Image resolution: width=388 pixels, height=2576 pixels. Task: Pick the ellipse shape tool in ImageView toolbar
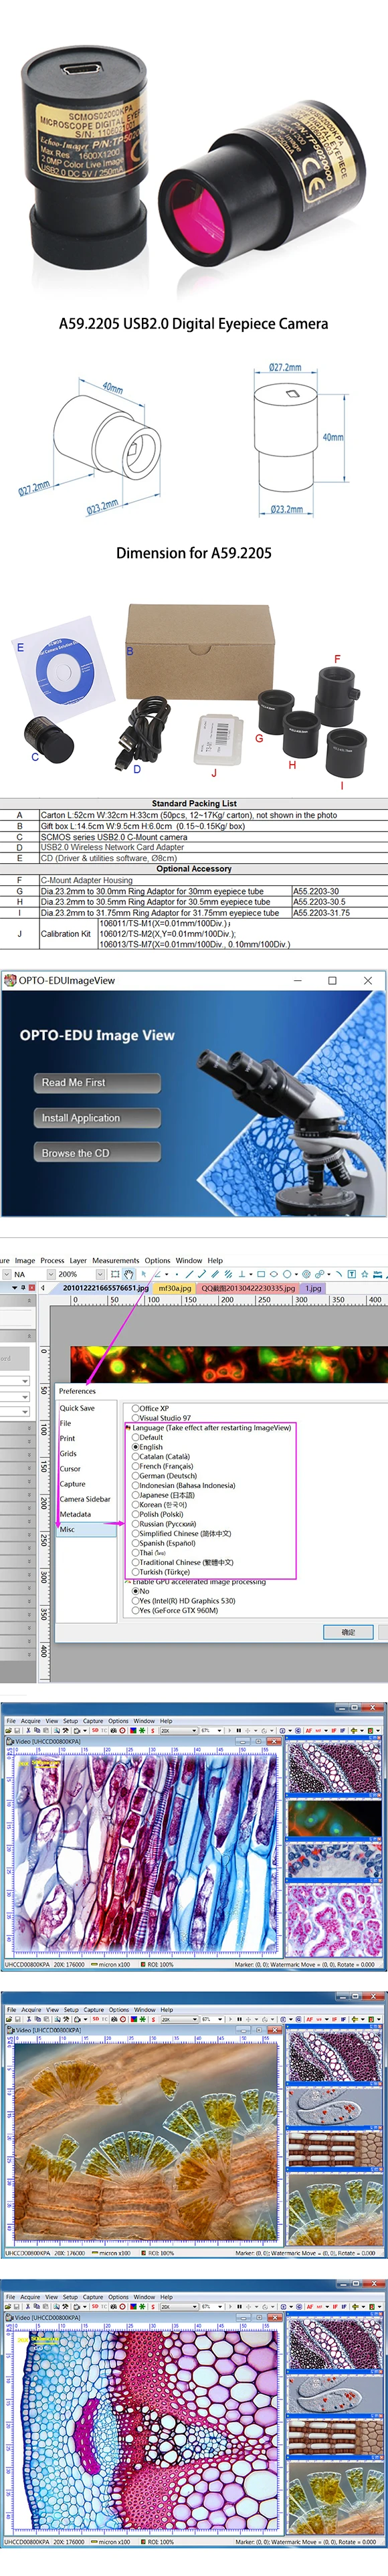click(x=274, y=1274)
